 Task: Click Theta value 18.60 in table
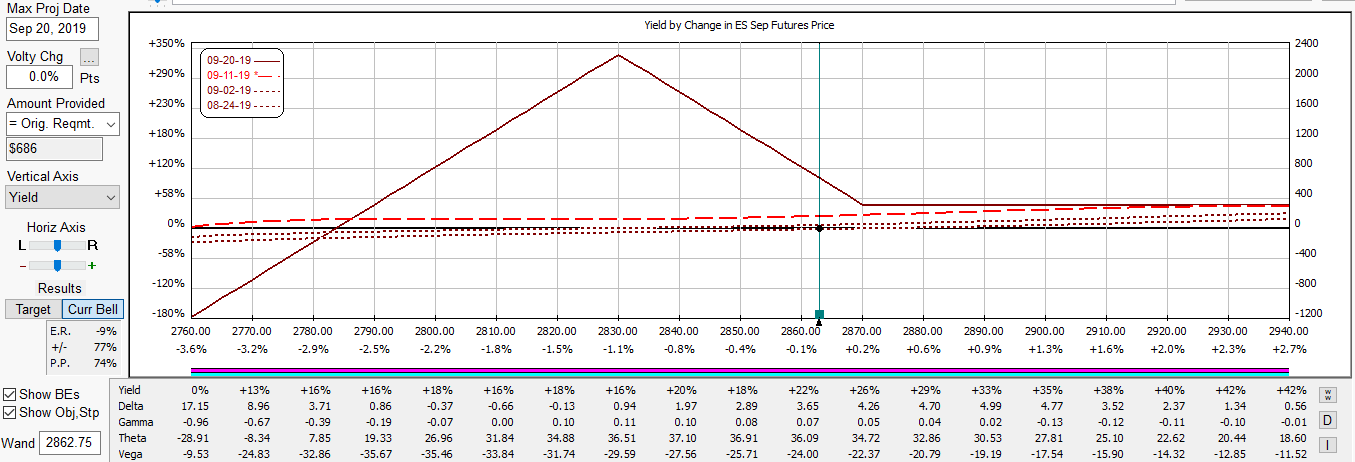(x=1291, y=438)
